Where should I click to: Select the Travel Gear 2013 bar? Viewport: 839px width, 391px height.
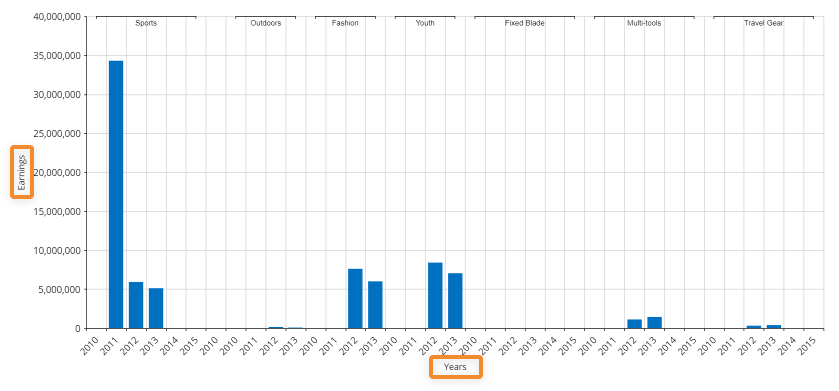pos(774,326)
